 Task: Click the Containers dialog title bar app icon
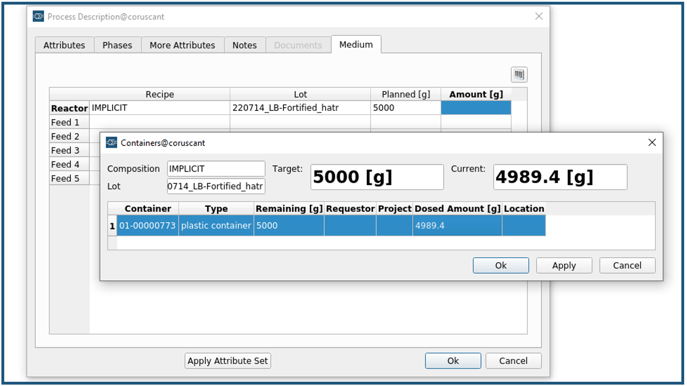(x=112, y=142)
